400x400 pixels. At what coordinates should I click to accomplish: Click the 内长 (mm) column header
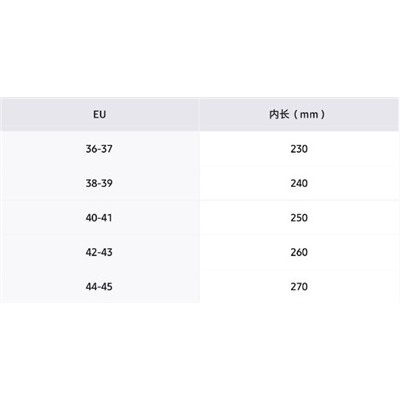[299, 114]
